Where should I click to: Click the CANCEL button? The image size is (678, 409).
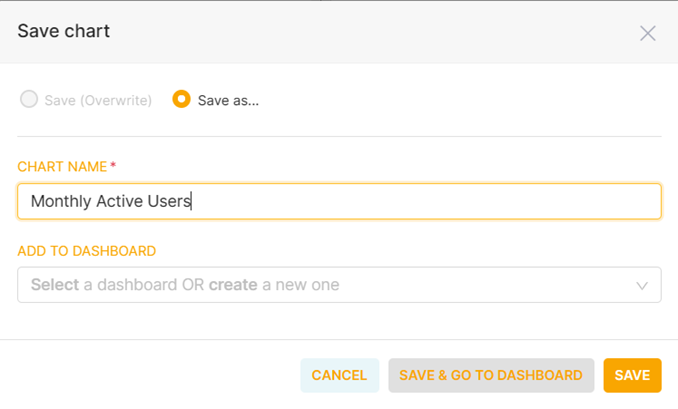[339, 375]
